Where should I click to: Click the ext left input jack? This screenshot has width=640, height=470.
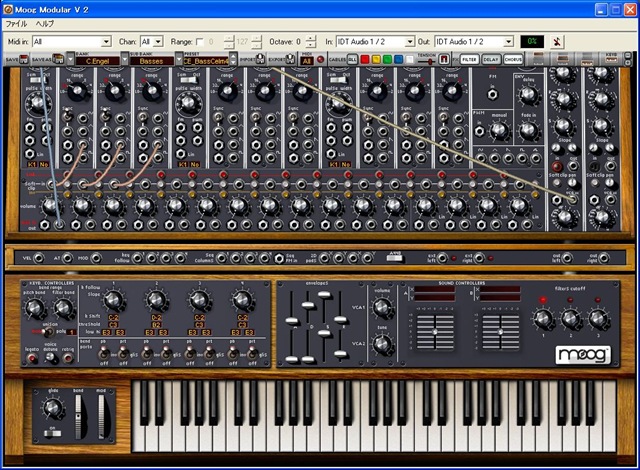click(442, 258)
